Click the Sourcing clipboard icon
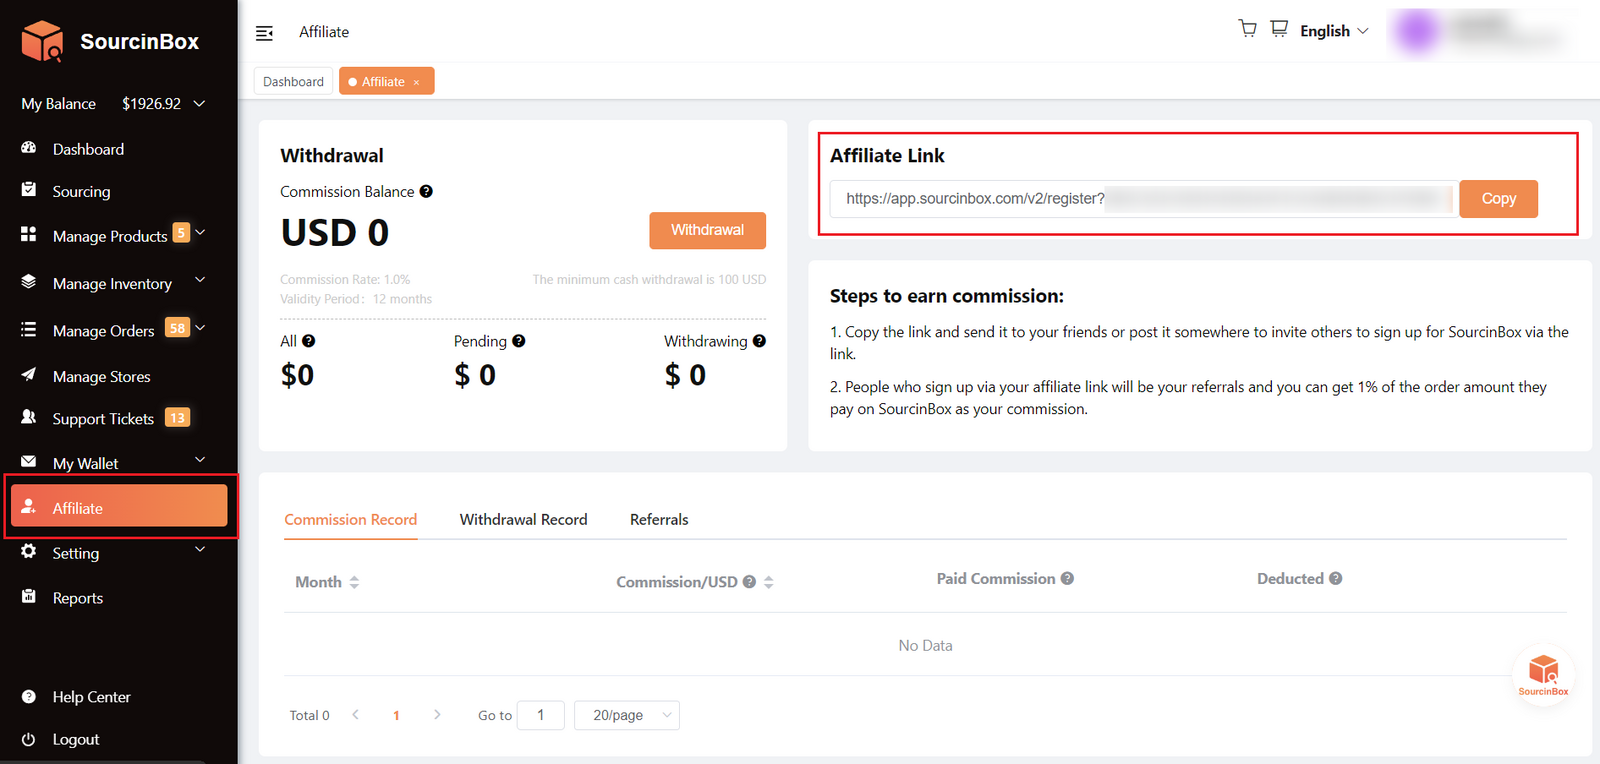The width and height of the screenshot is (1600, 764). pyautogui.click(x=29, y=190)
